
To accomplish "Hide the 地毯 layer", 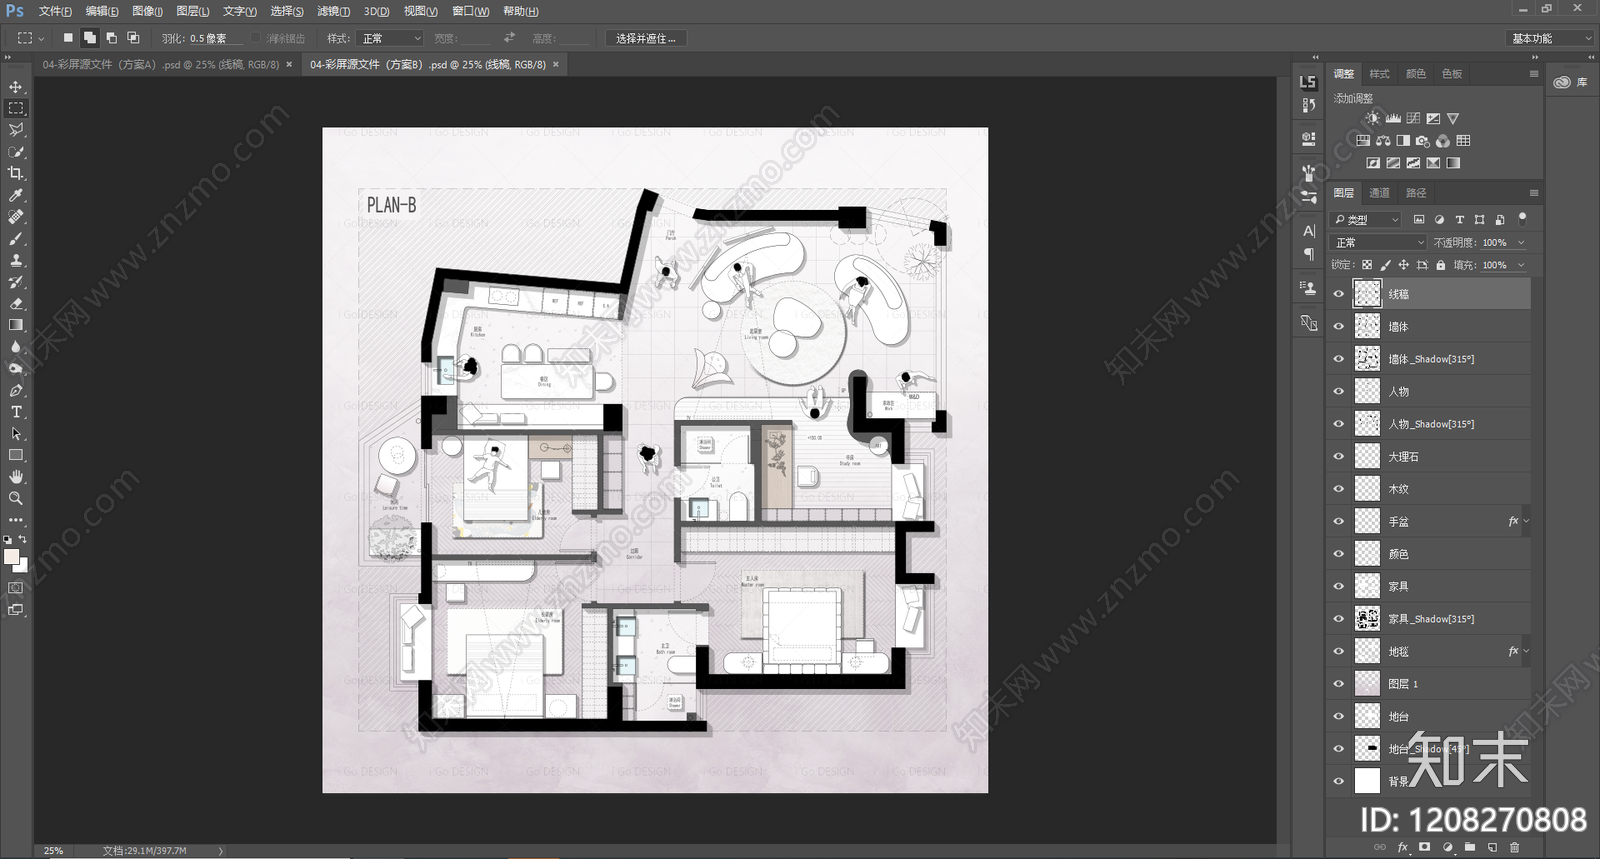I will click(1339, 651).
